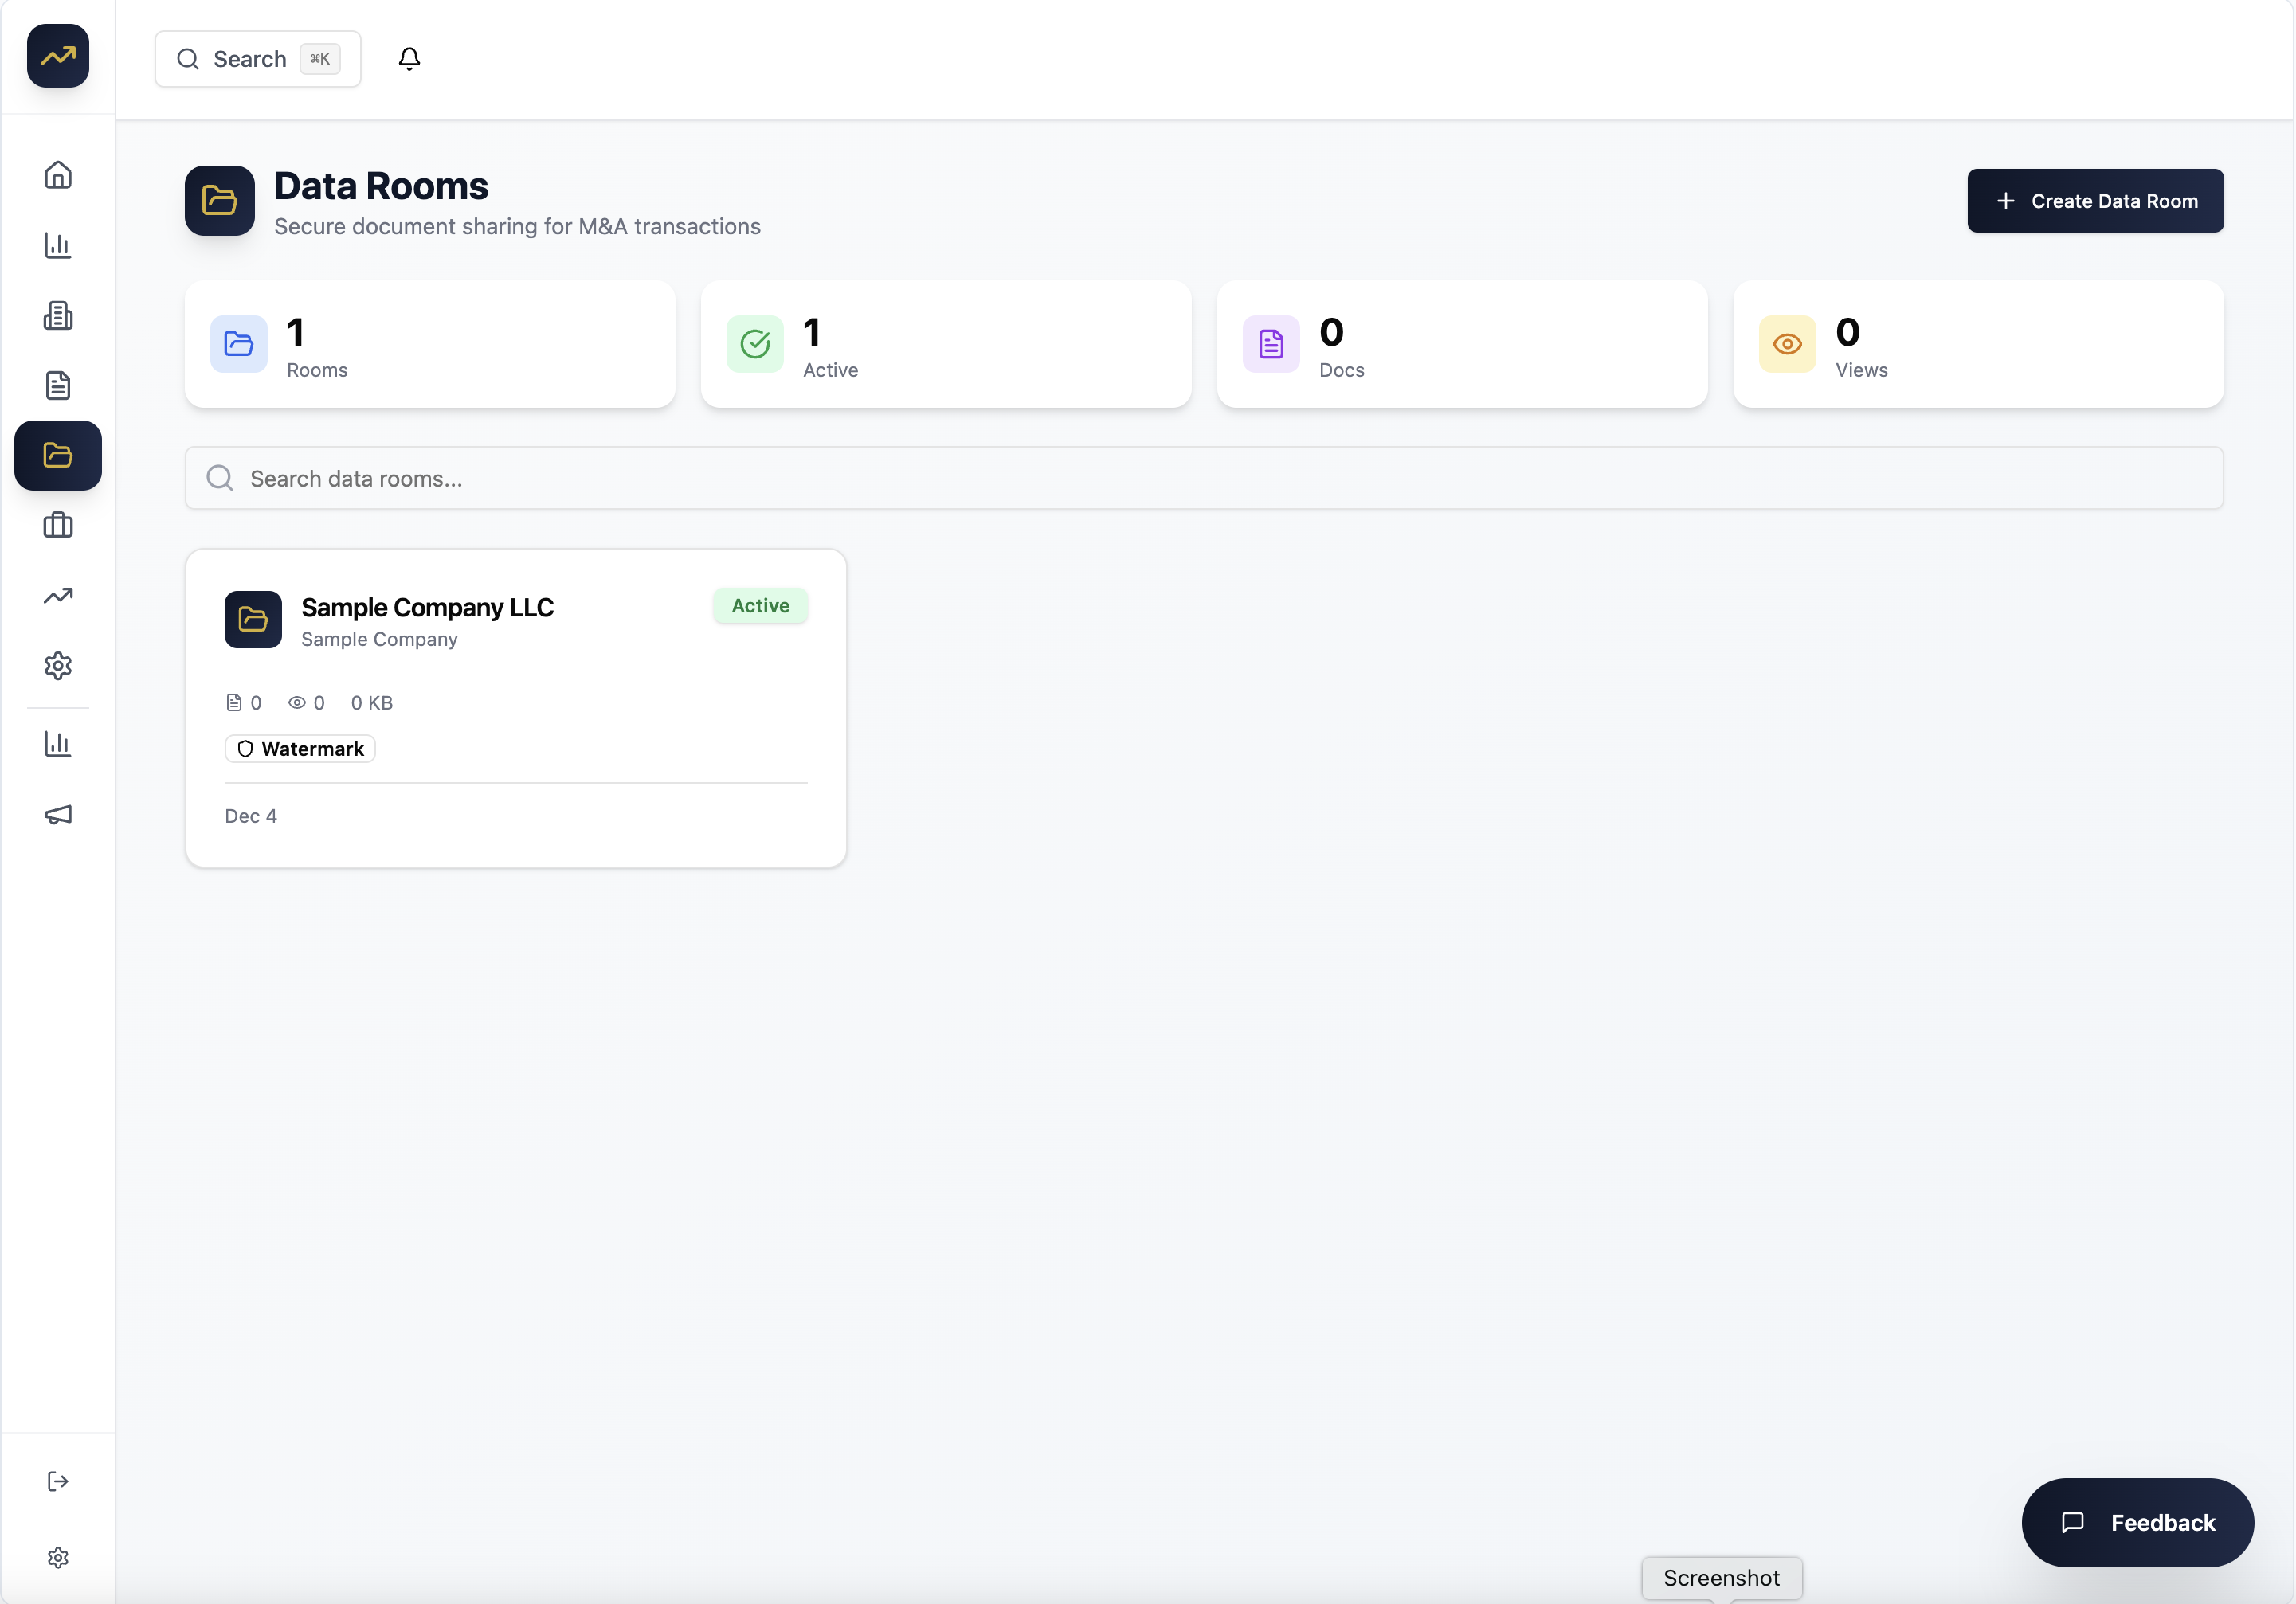
Task: Open the app logo in the top-left corner
Action: tap(57, 56)
